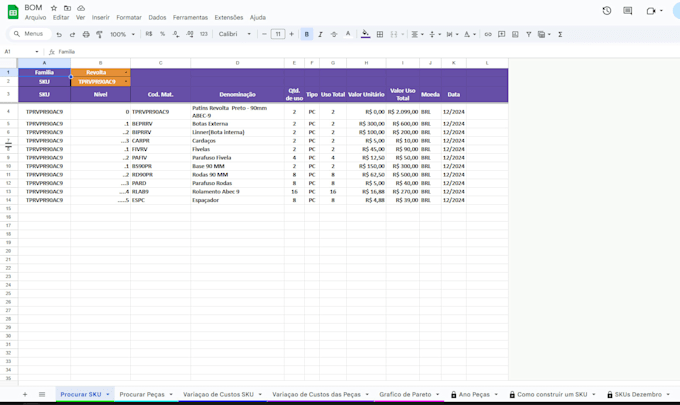Click the minus to decrease font size
Screen dimensions: 680x405
point(264,34)
